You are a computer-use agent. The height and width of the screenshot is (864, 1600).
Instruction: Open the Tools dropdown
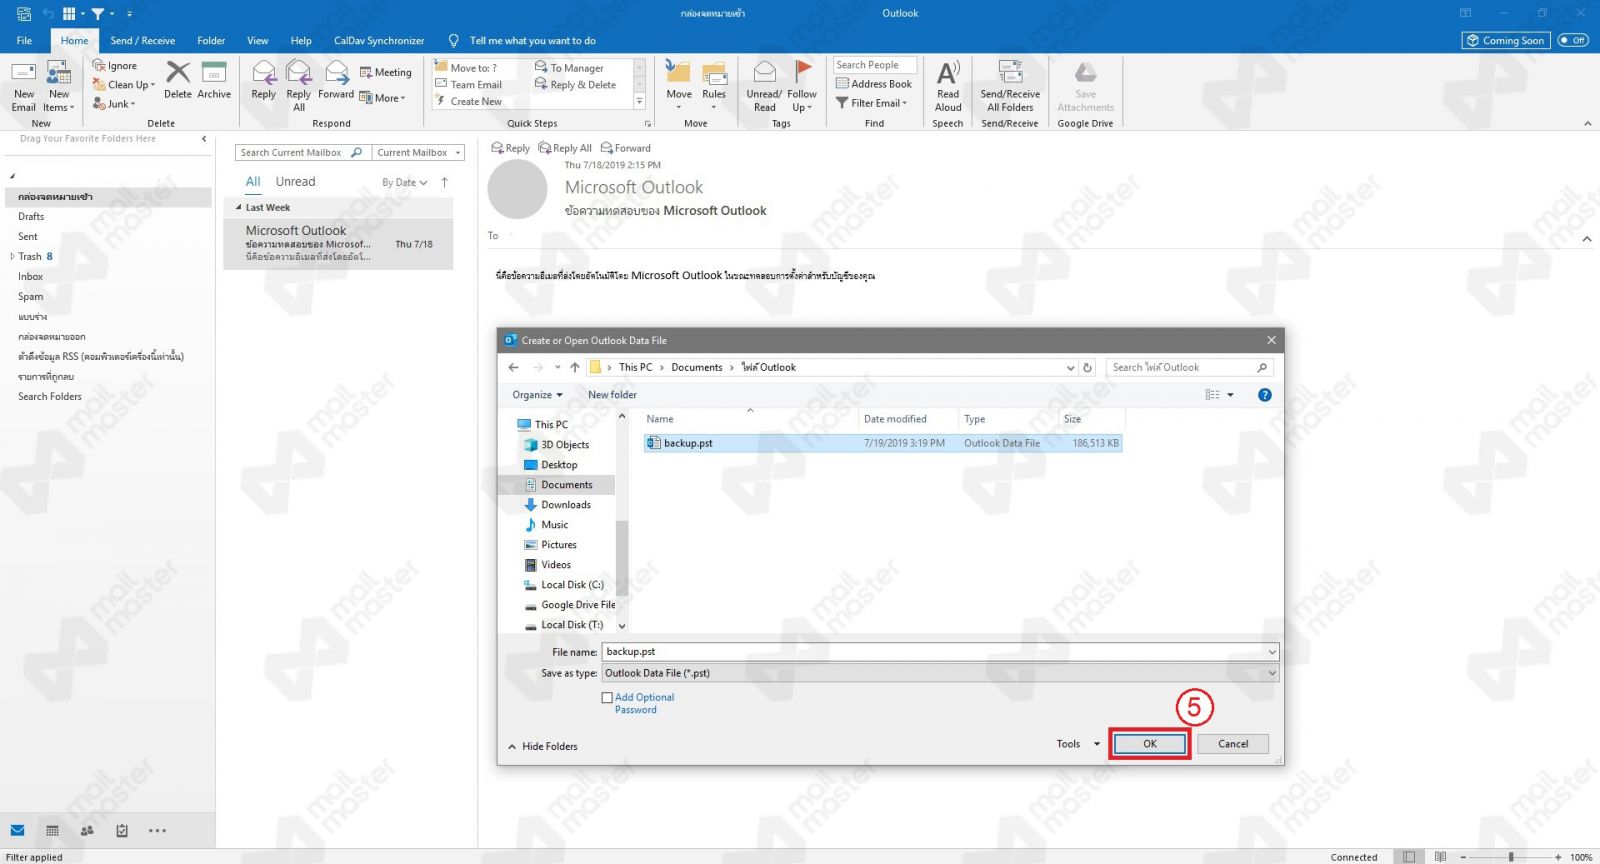pyautogui.click(x=1078, y=744)
